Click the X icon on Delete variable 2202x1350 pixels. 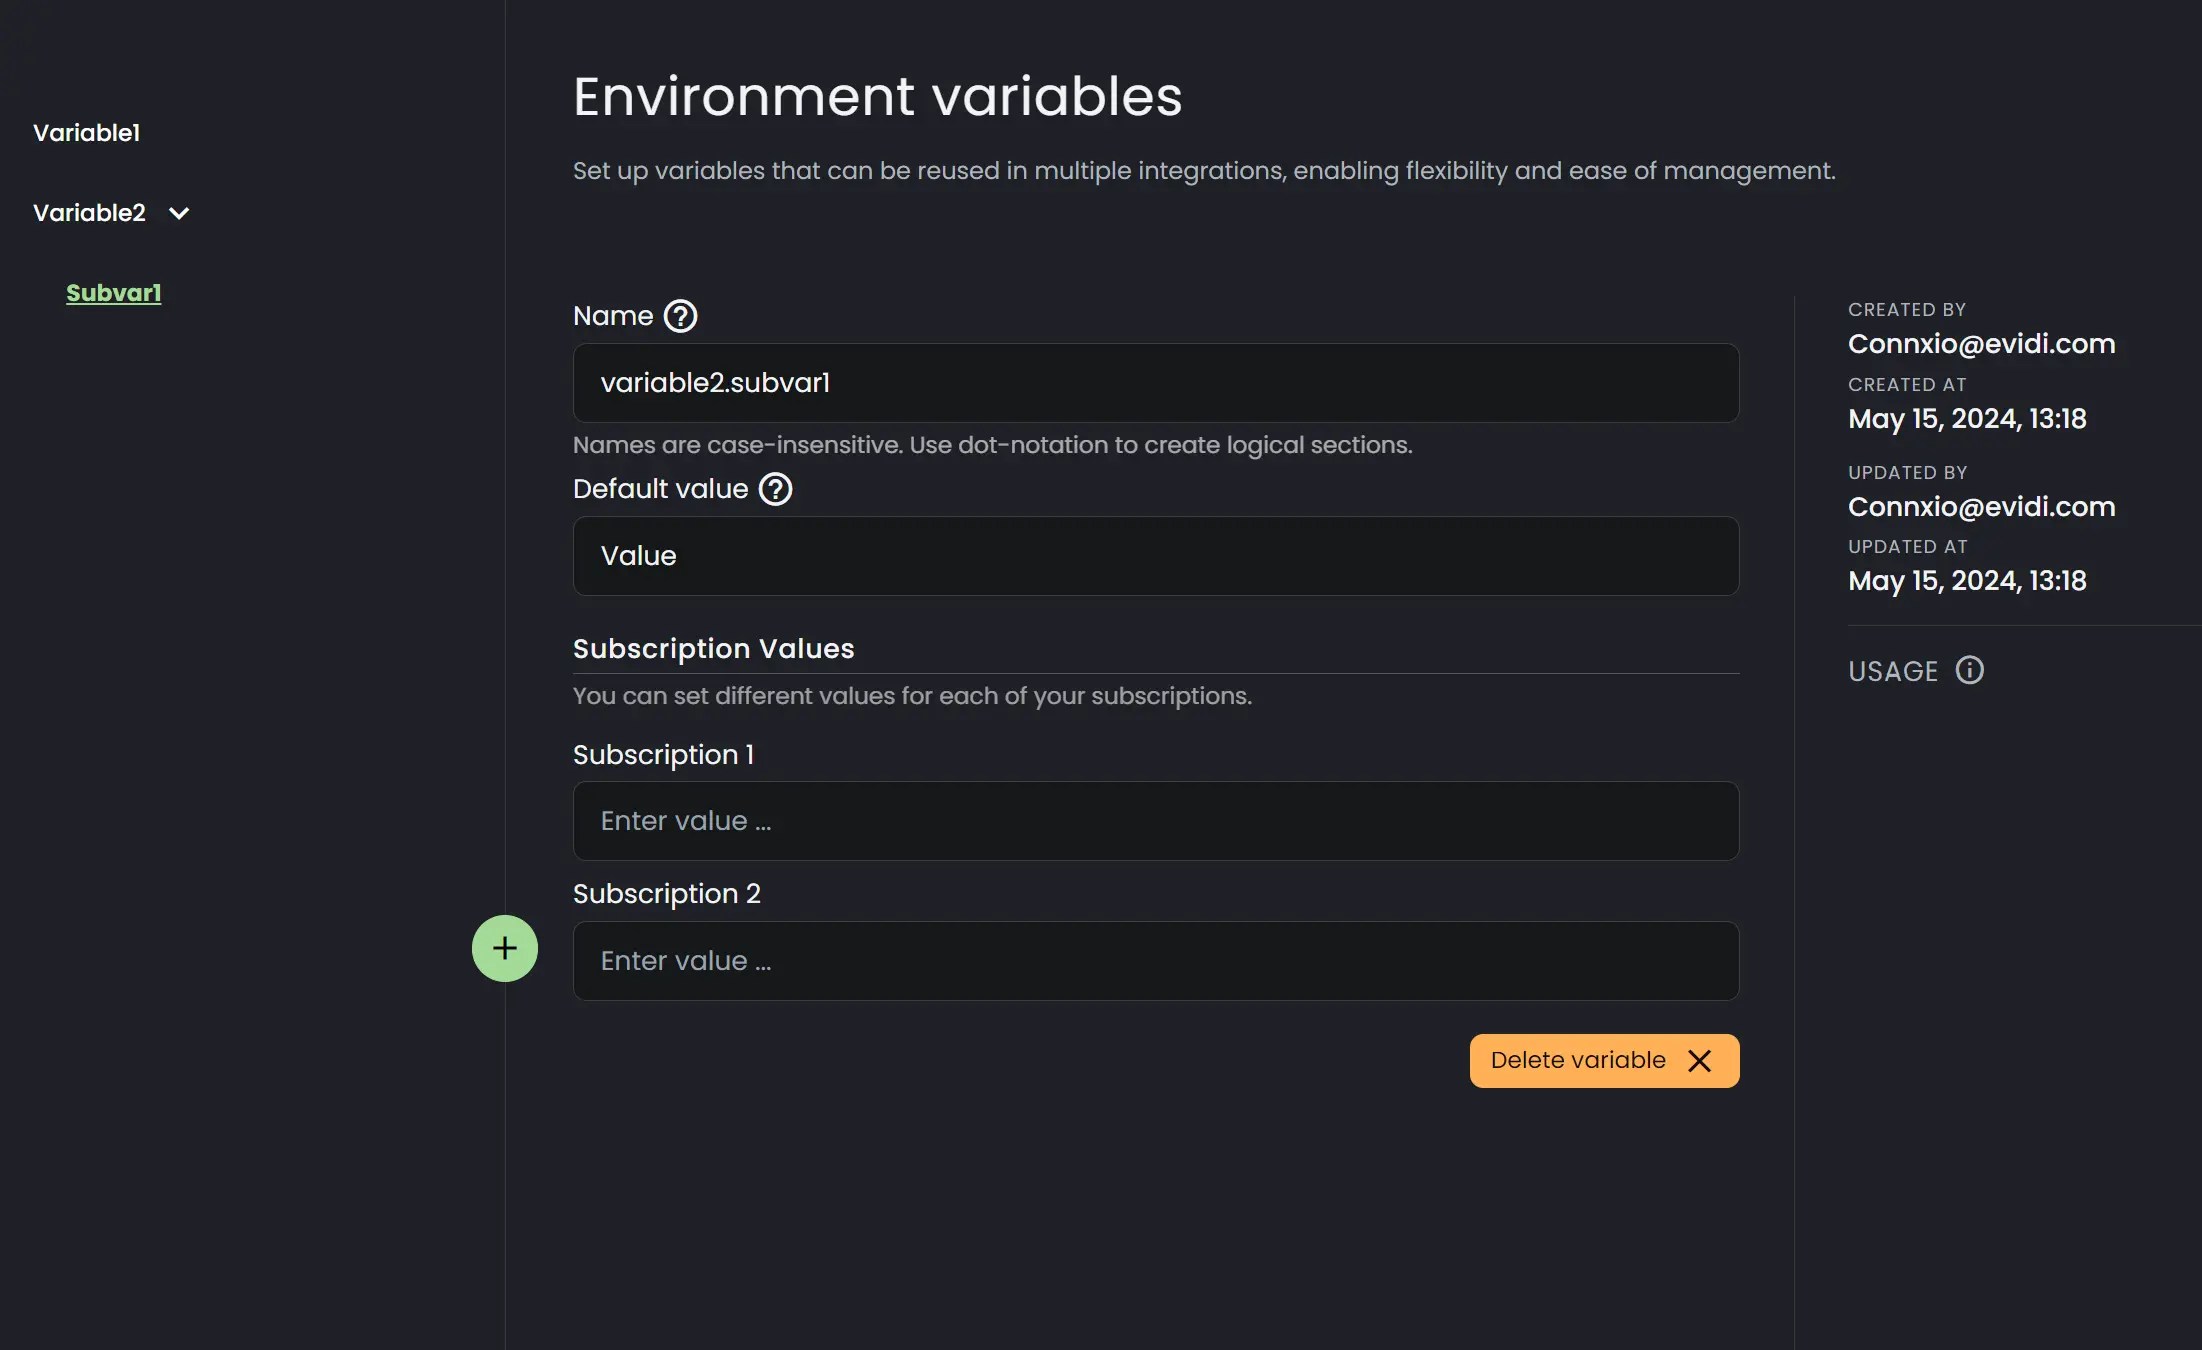click(1699, 1061)
